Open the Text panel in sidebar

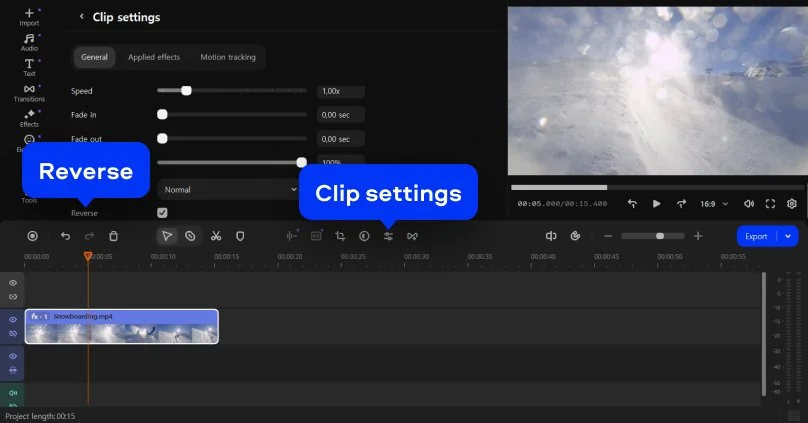click(x=29, y=67)
